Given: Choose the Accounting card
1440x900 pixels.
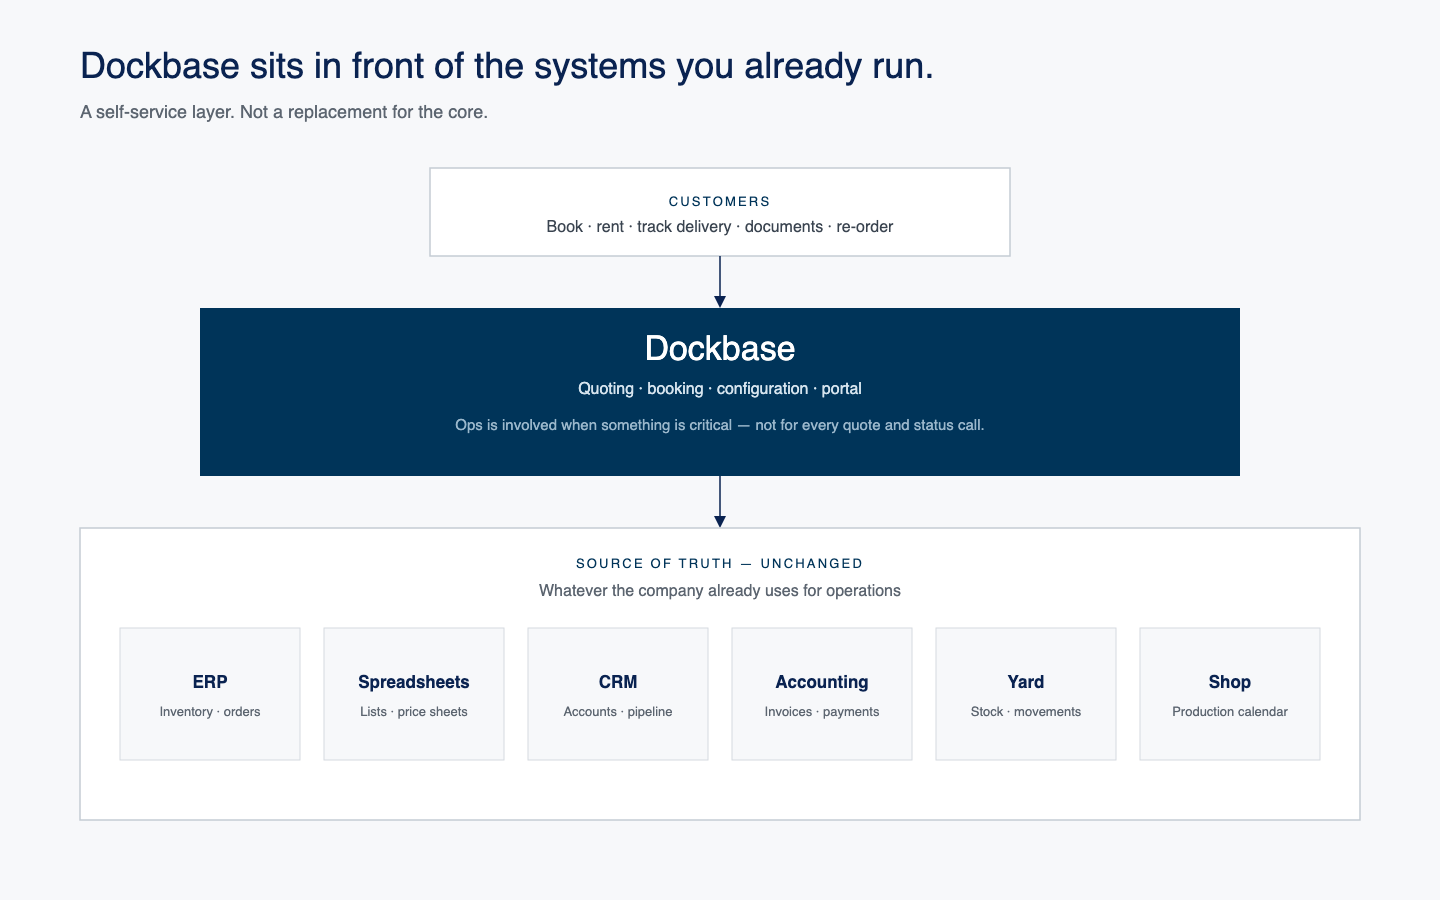Looking at the screenshot, I should click(x=822, y=694).
